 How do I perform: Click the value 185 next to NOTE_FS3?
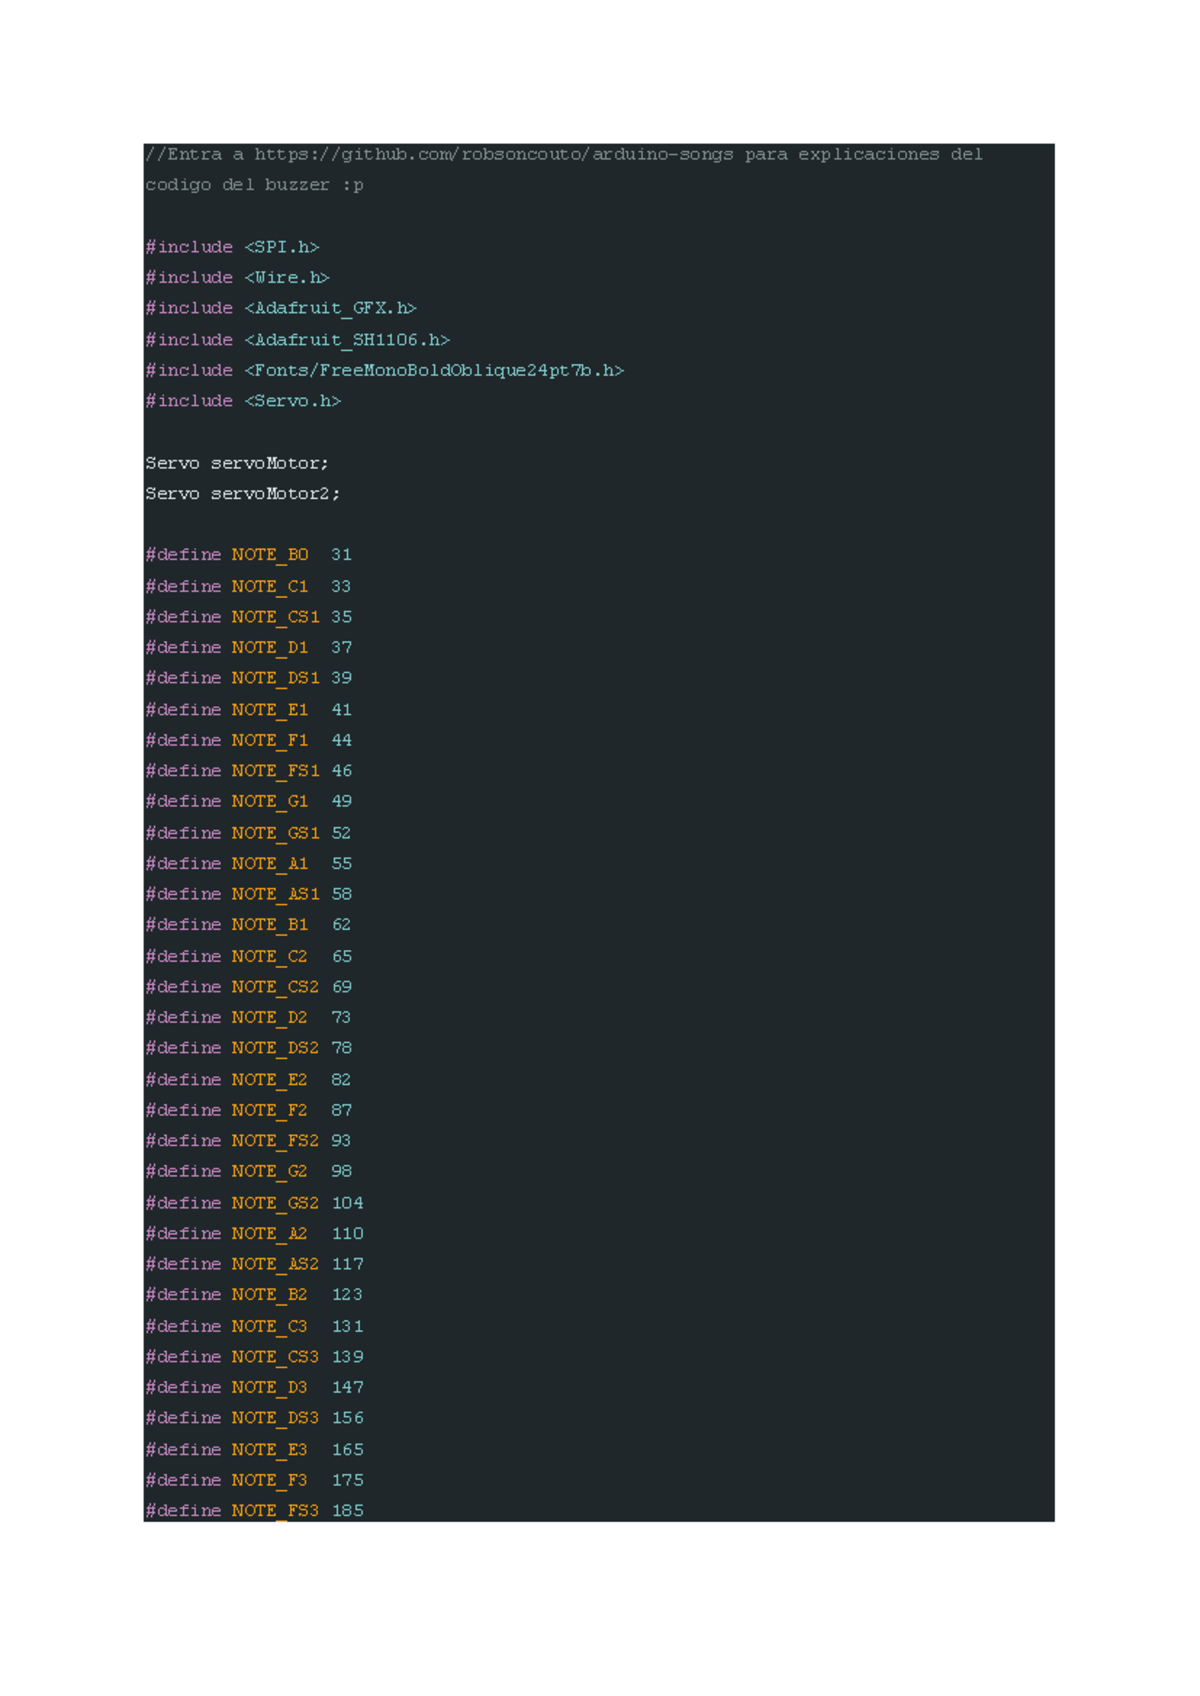coord(347,1510)
